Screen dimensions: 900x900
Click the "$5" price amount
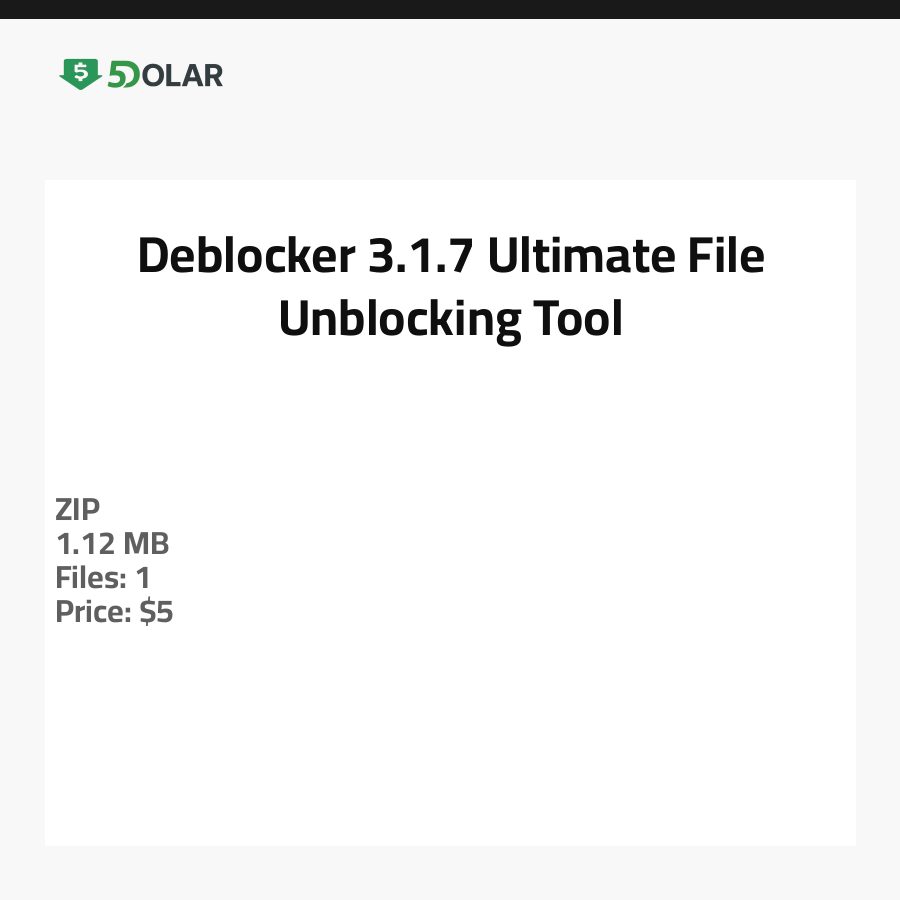156,612
